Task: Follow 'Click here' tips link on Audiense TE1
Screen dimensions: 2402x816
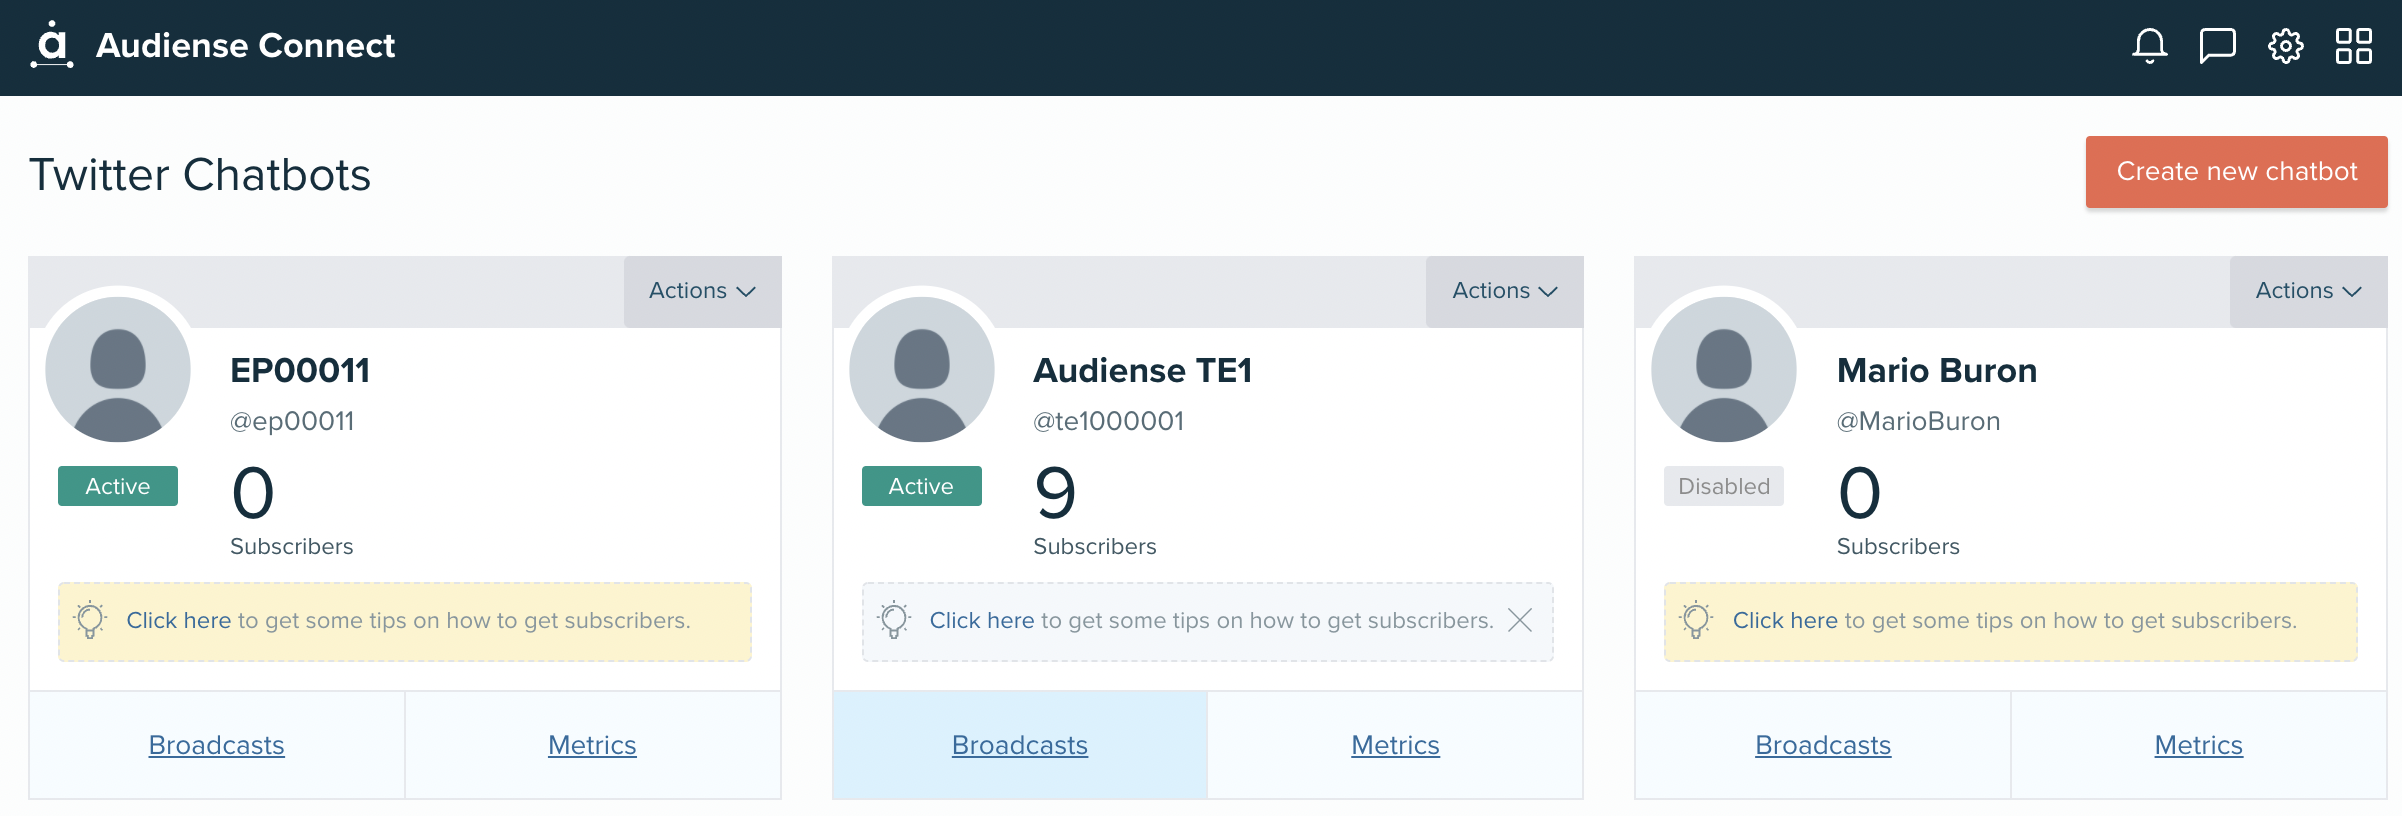Action: point(982,620)
